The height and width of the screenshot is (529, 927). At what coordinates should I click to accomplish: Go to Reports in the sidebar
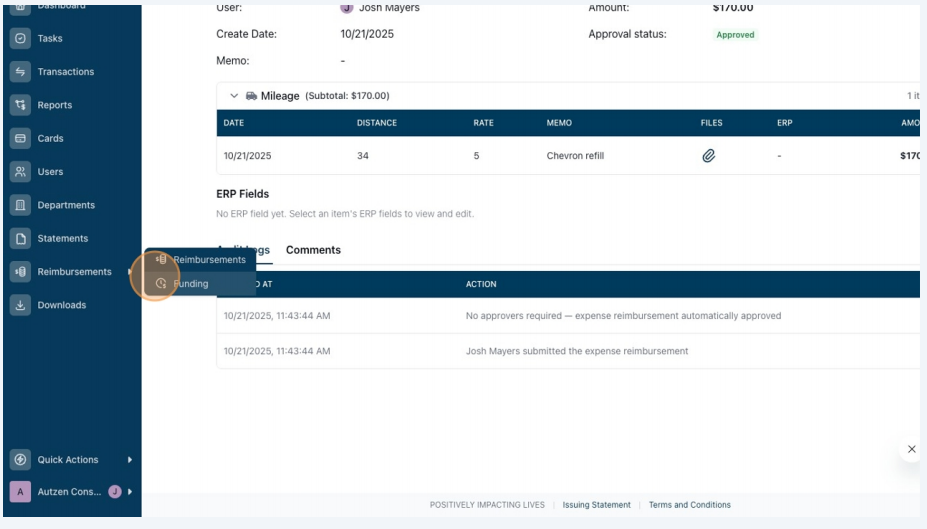pyautogui.click(x=54, y=105)
